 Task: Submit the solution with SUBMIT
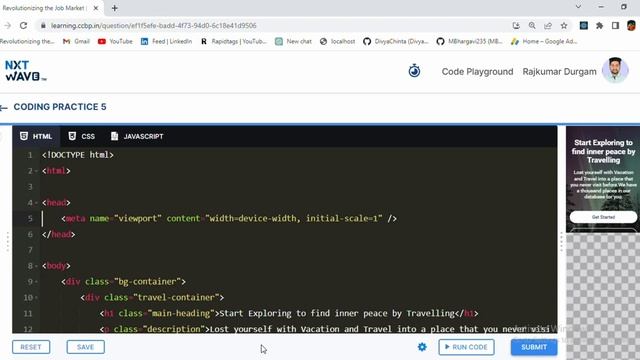pyautogui.click(x=534, y=347)
